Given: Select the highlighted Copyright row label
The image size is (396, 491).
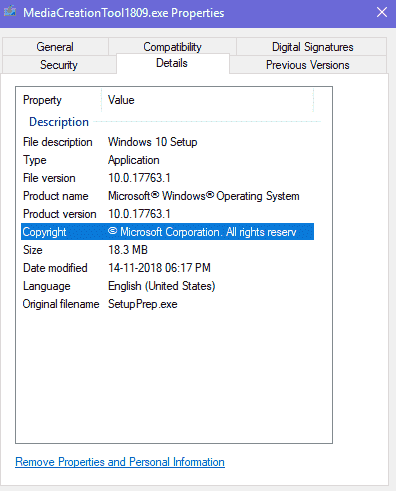Looking at the screenshot, I should pos(44,232).
